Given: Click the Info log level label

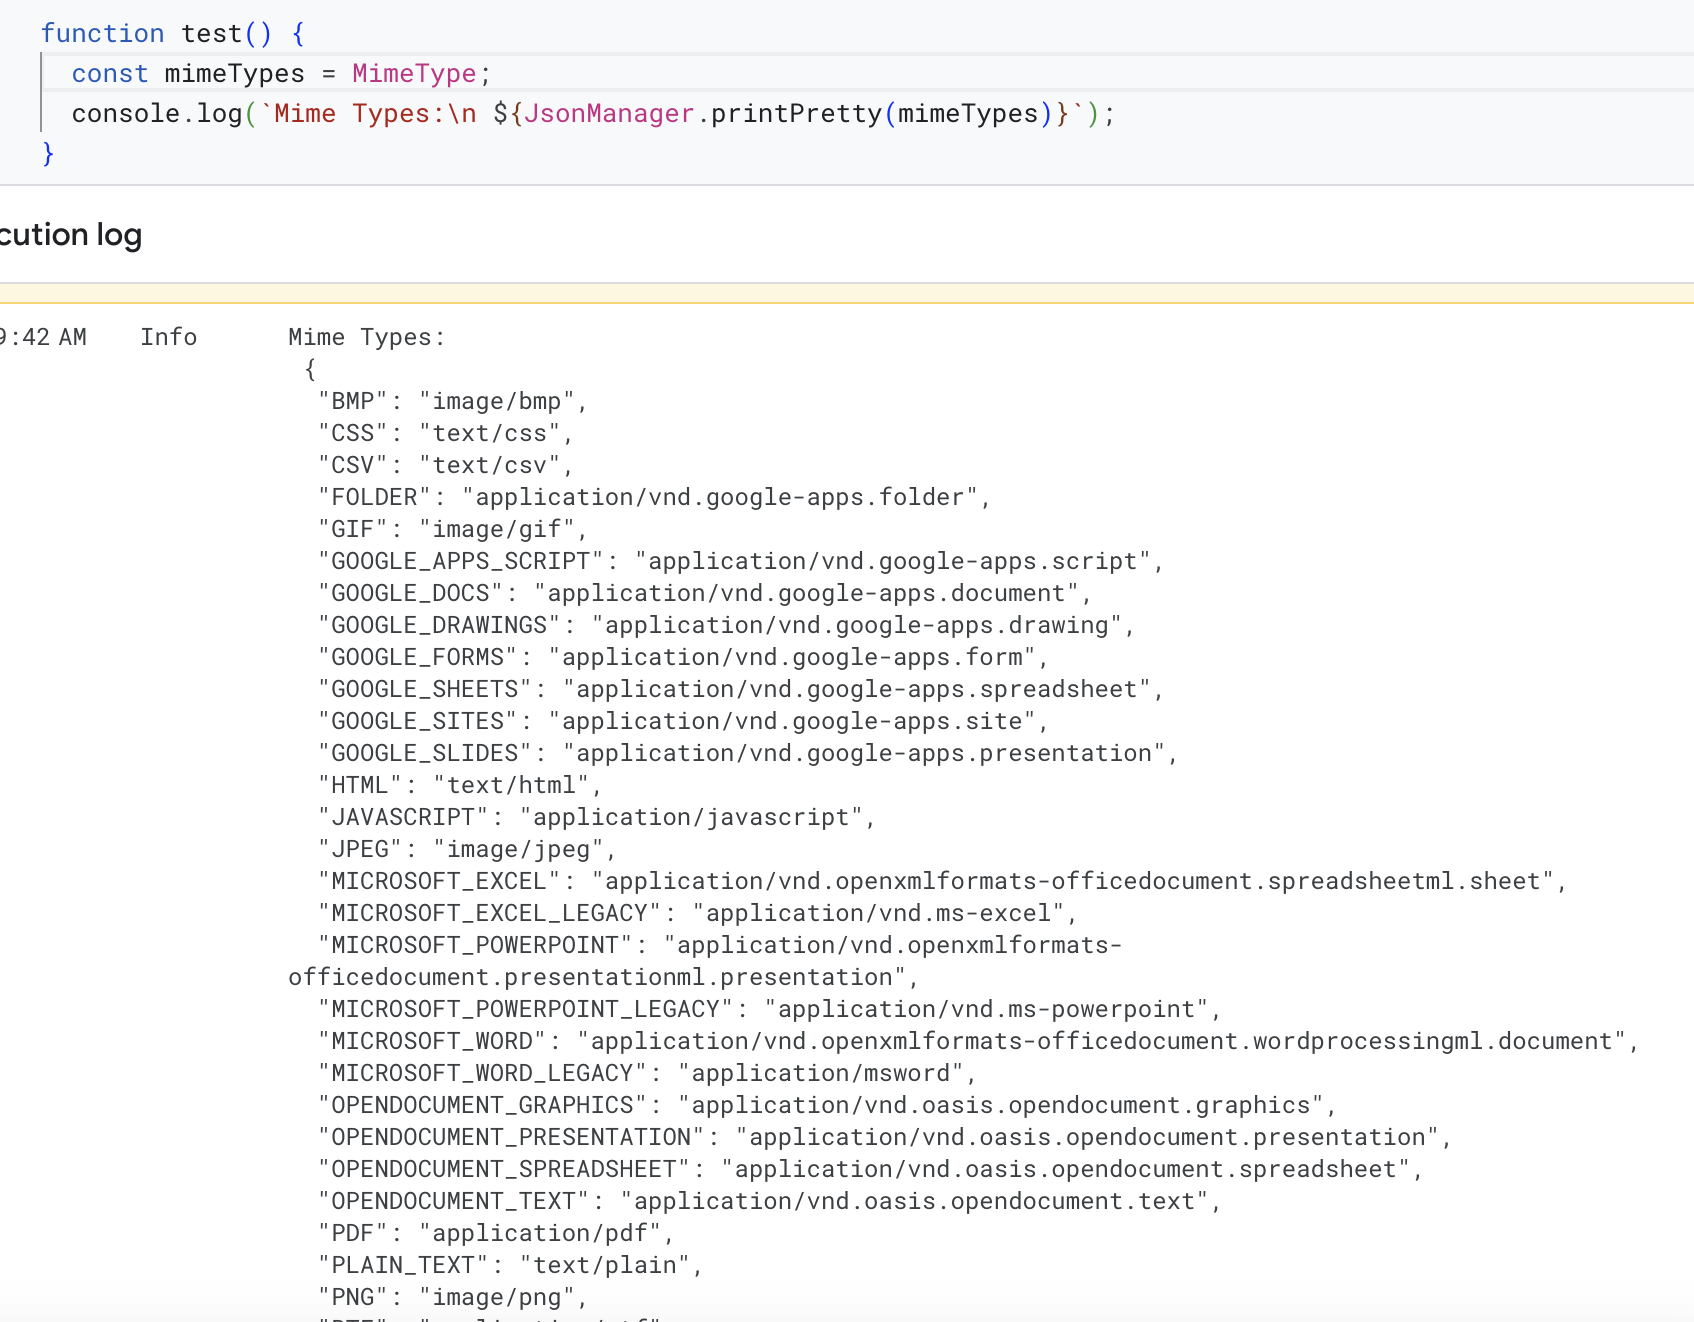Looking at the screenshot, I should tap(168, 338).
